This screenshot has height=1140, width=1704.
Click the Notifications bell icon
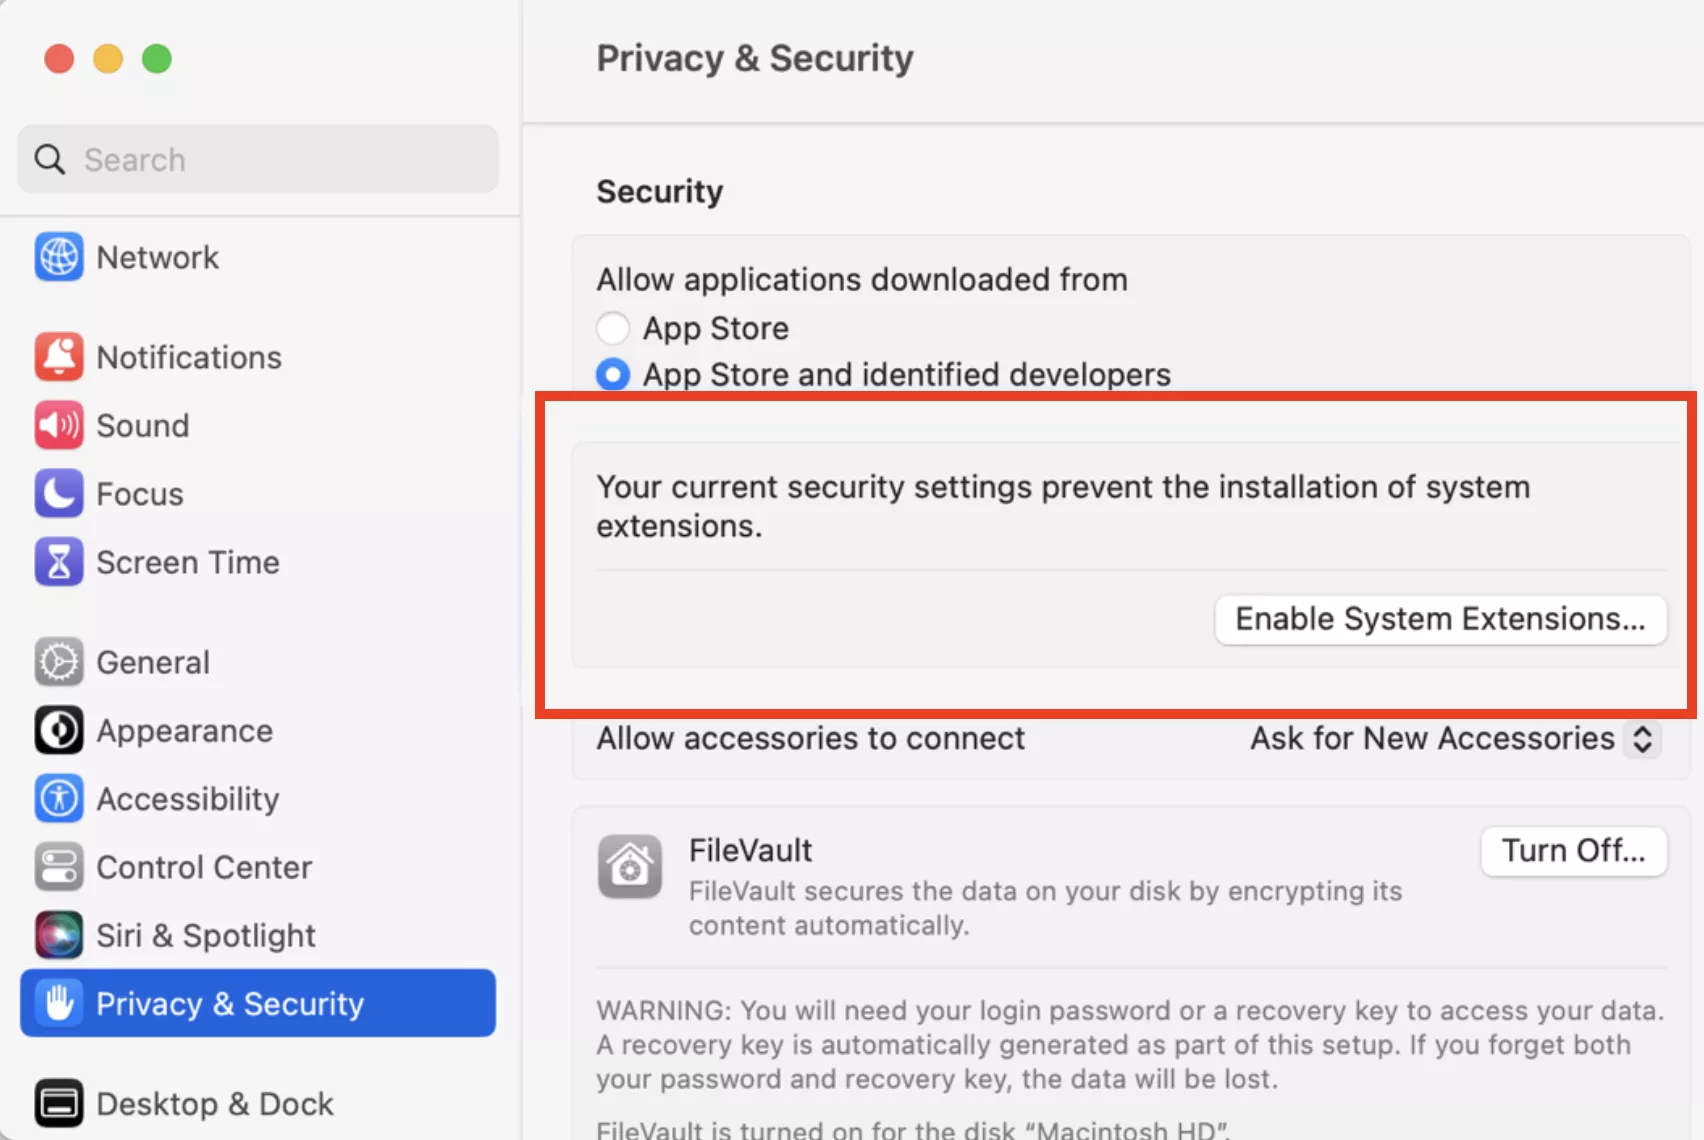point(59,357)
